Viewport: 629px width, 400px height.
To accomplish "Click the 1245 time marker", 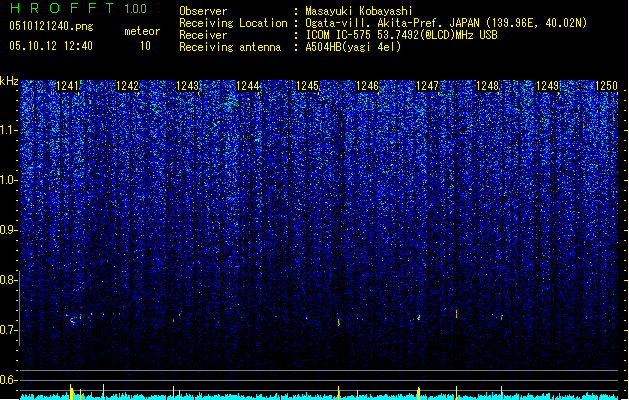I will (307, 86).
